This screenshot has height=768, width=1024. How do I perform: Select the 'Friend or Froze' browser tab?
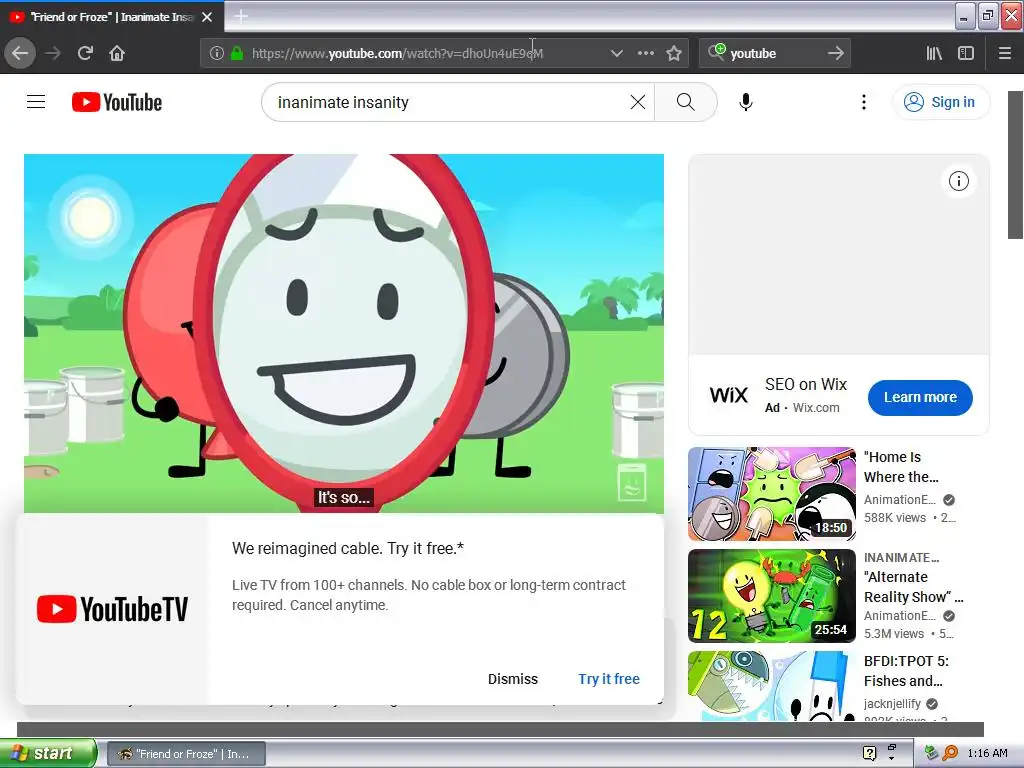click(112, 16)
